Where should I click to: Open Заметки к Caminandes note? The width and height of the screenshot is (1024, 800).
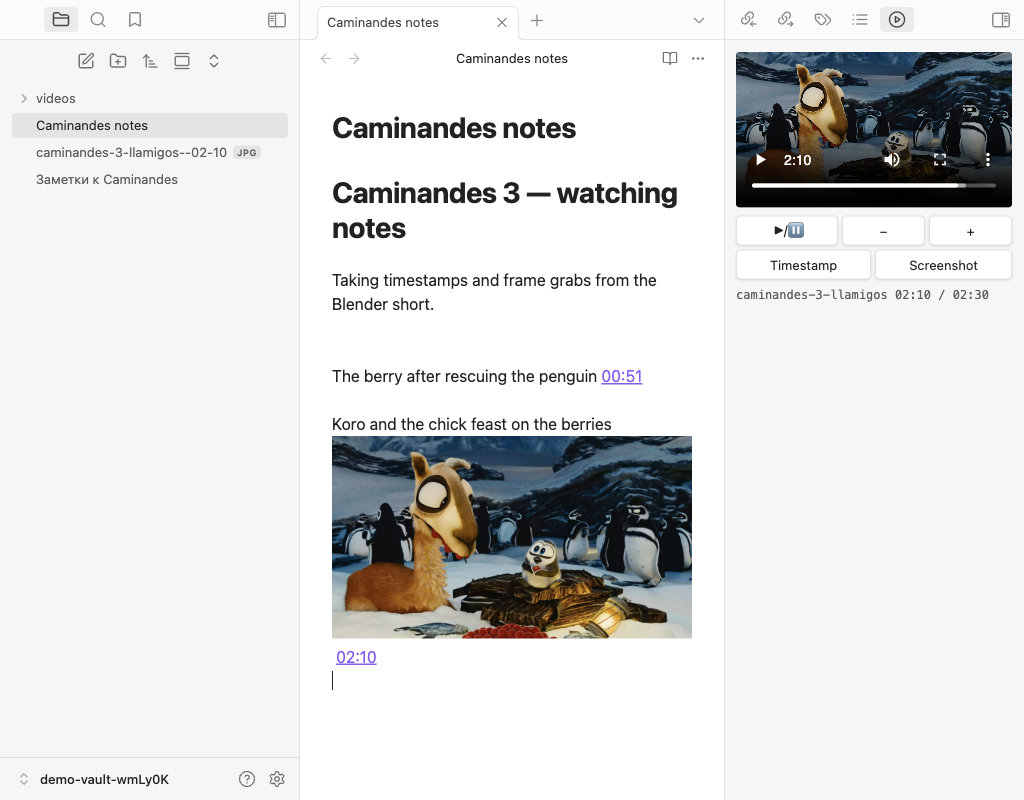(150, 179)
